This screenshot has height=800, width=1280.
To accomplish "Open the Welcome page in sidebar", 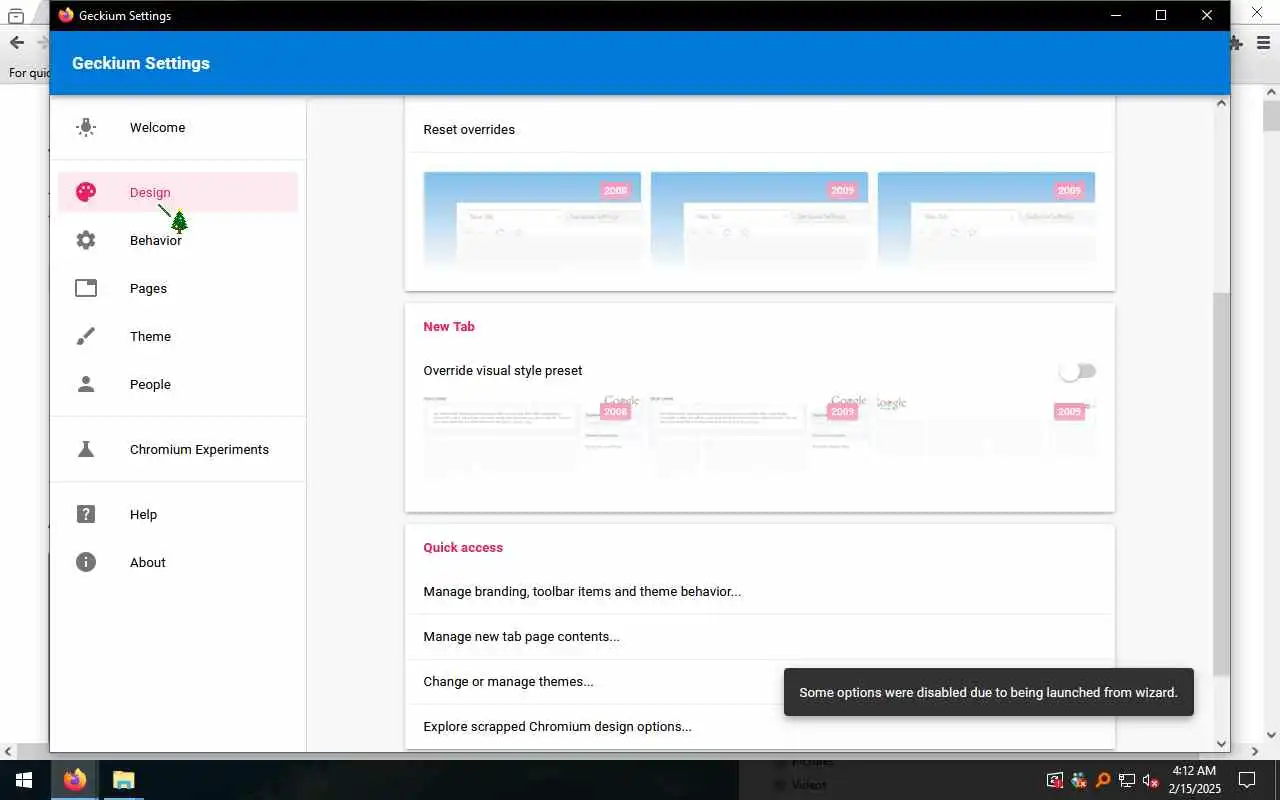I will 177,127.
